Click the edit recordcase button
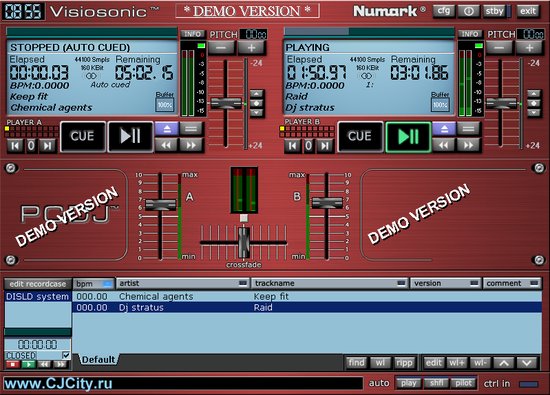 coord(38,284)
